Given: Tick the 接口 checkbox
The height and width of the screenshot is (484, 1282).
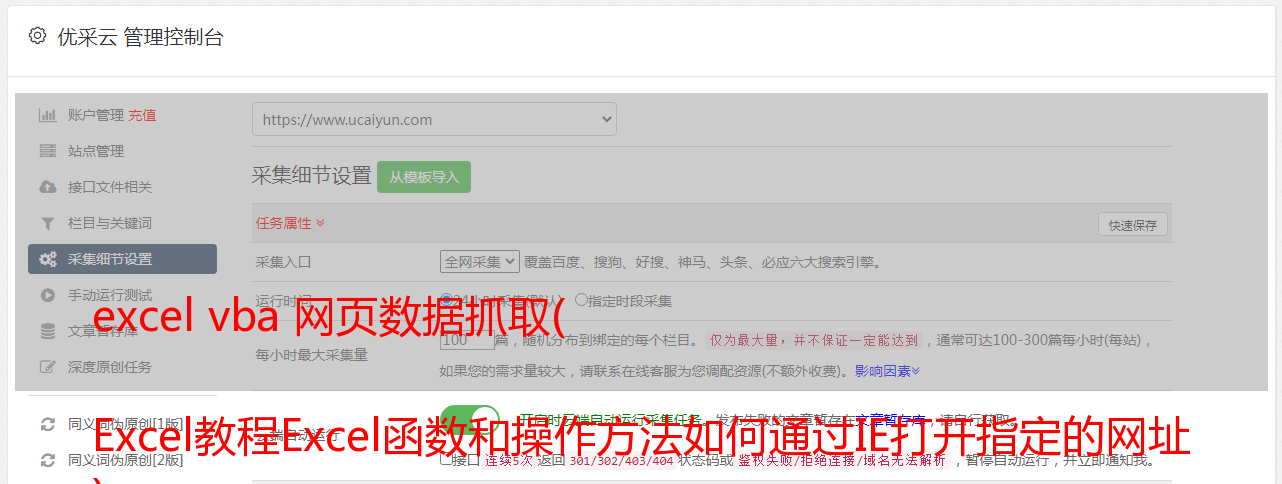Looking at the screenshot, I should [x=447, y=459].
